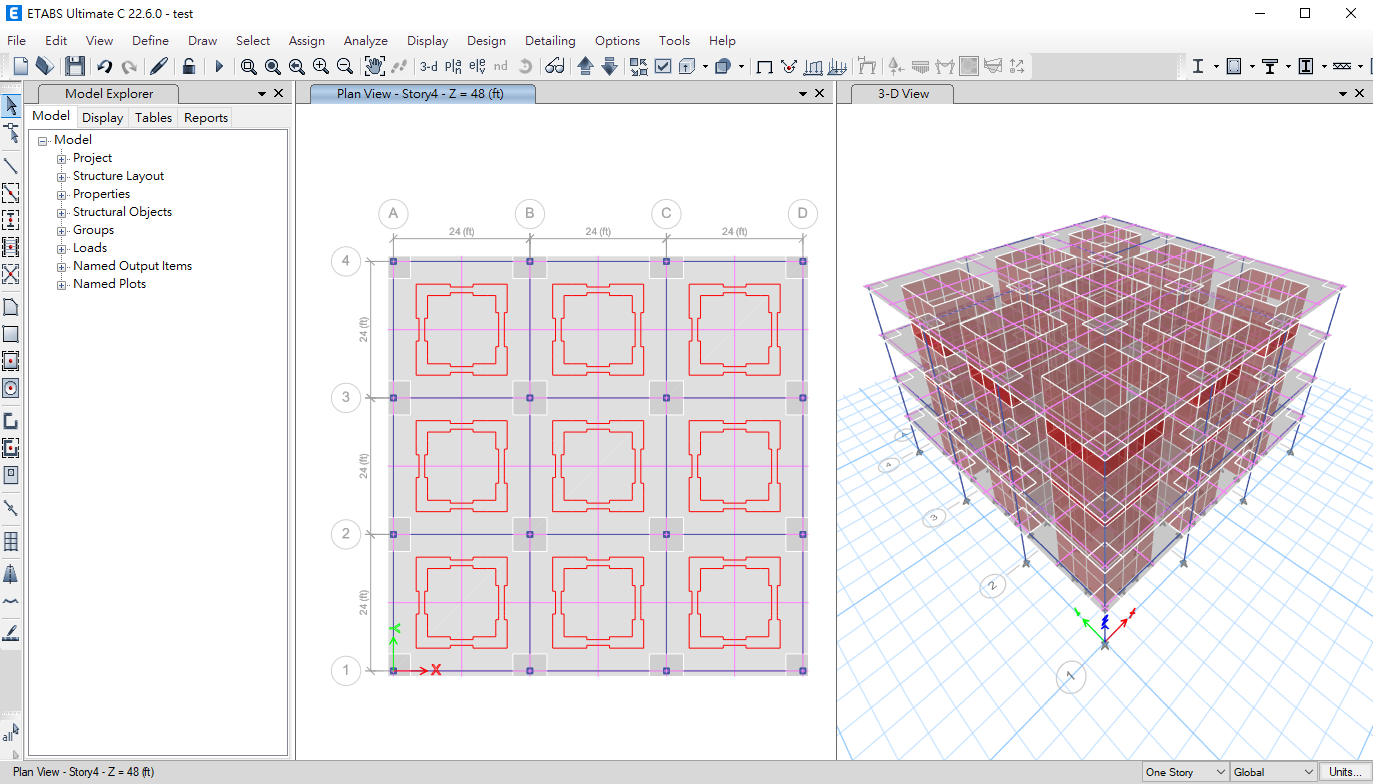This screenshot has width=1373, height=784.
Task: Activate the 3-D View tab
Action: pyautogui.click(x=903, y=94)
